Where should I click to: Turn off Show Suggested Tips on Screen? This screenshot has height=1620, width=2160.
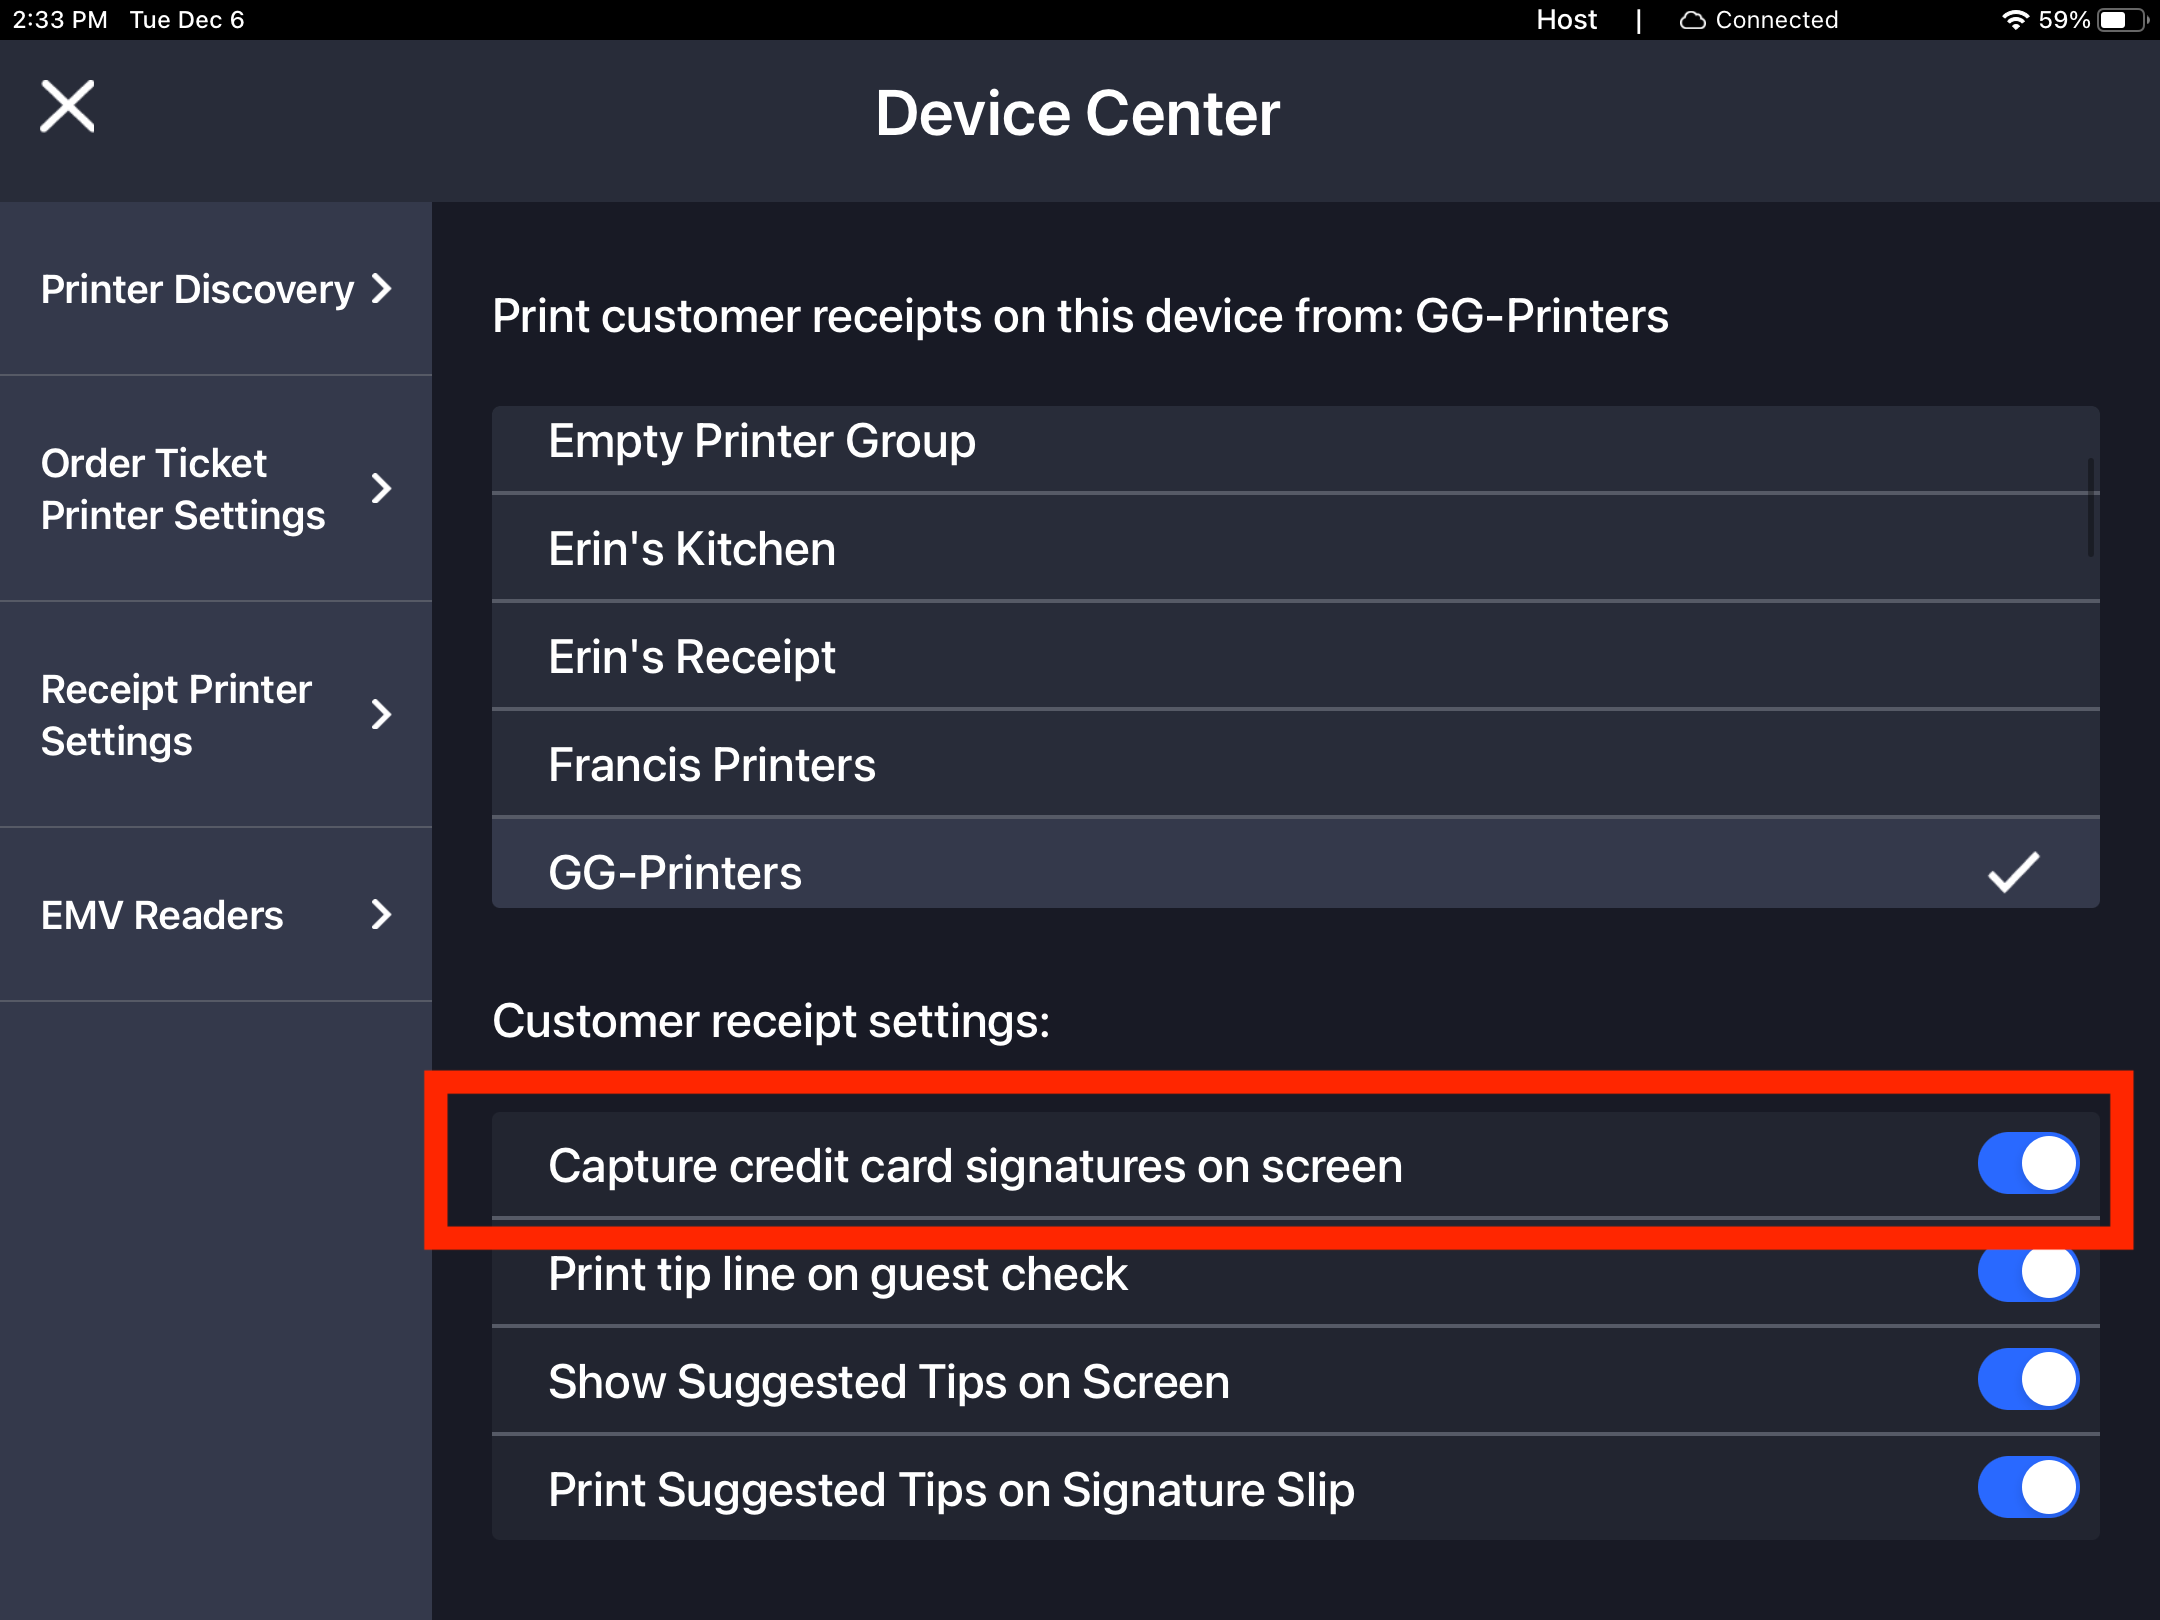(2026, 1380)
